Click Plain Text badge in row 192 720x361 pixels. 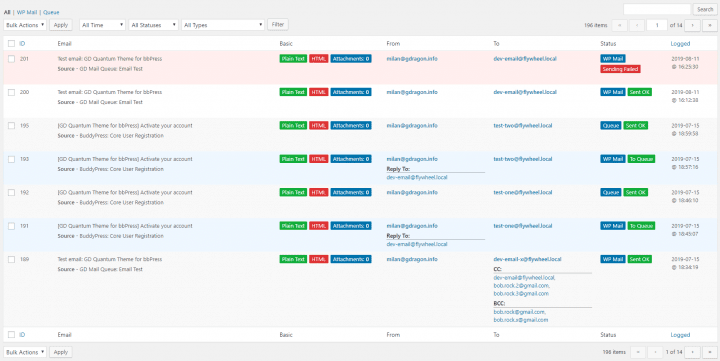(x=293, y=193)
